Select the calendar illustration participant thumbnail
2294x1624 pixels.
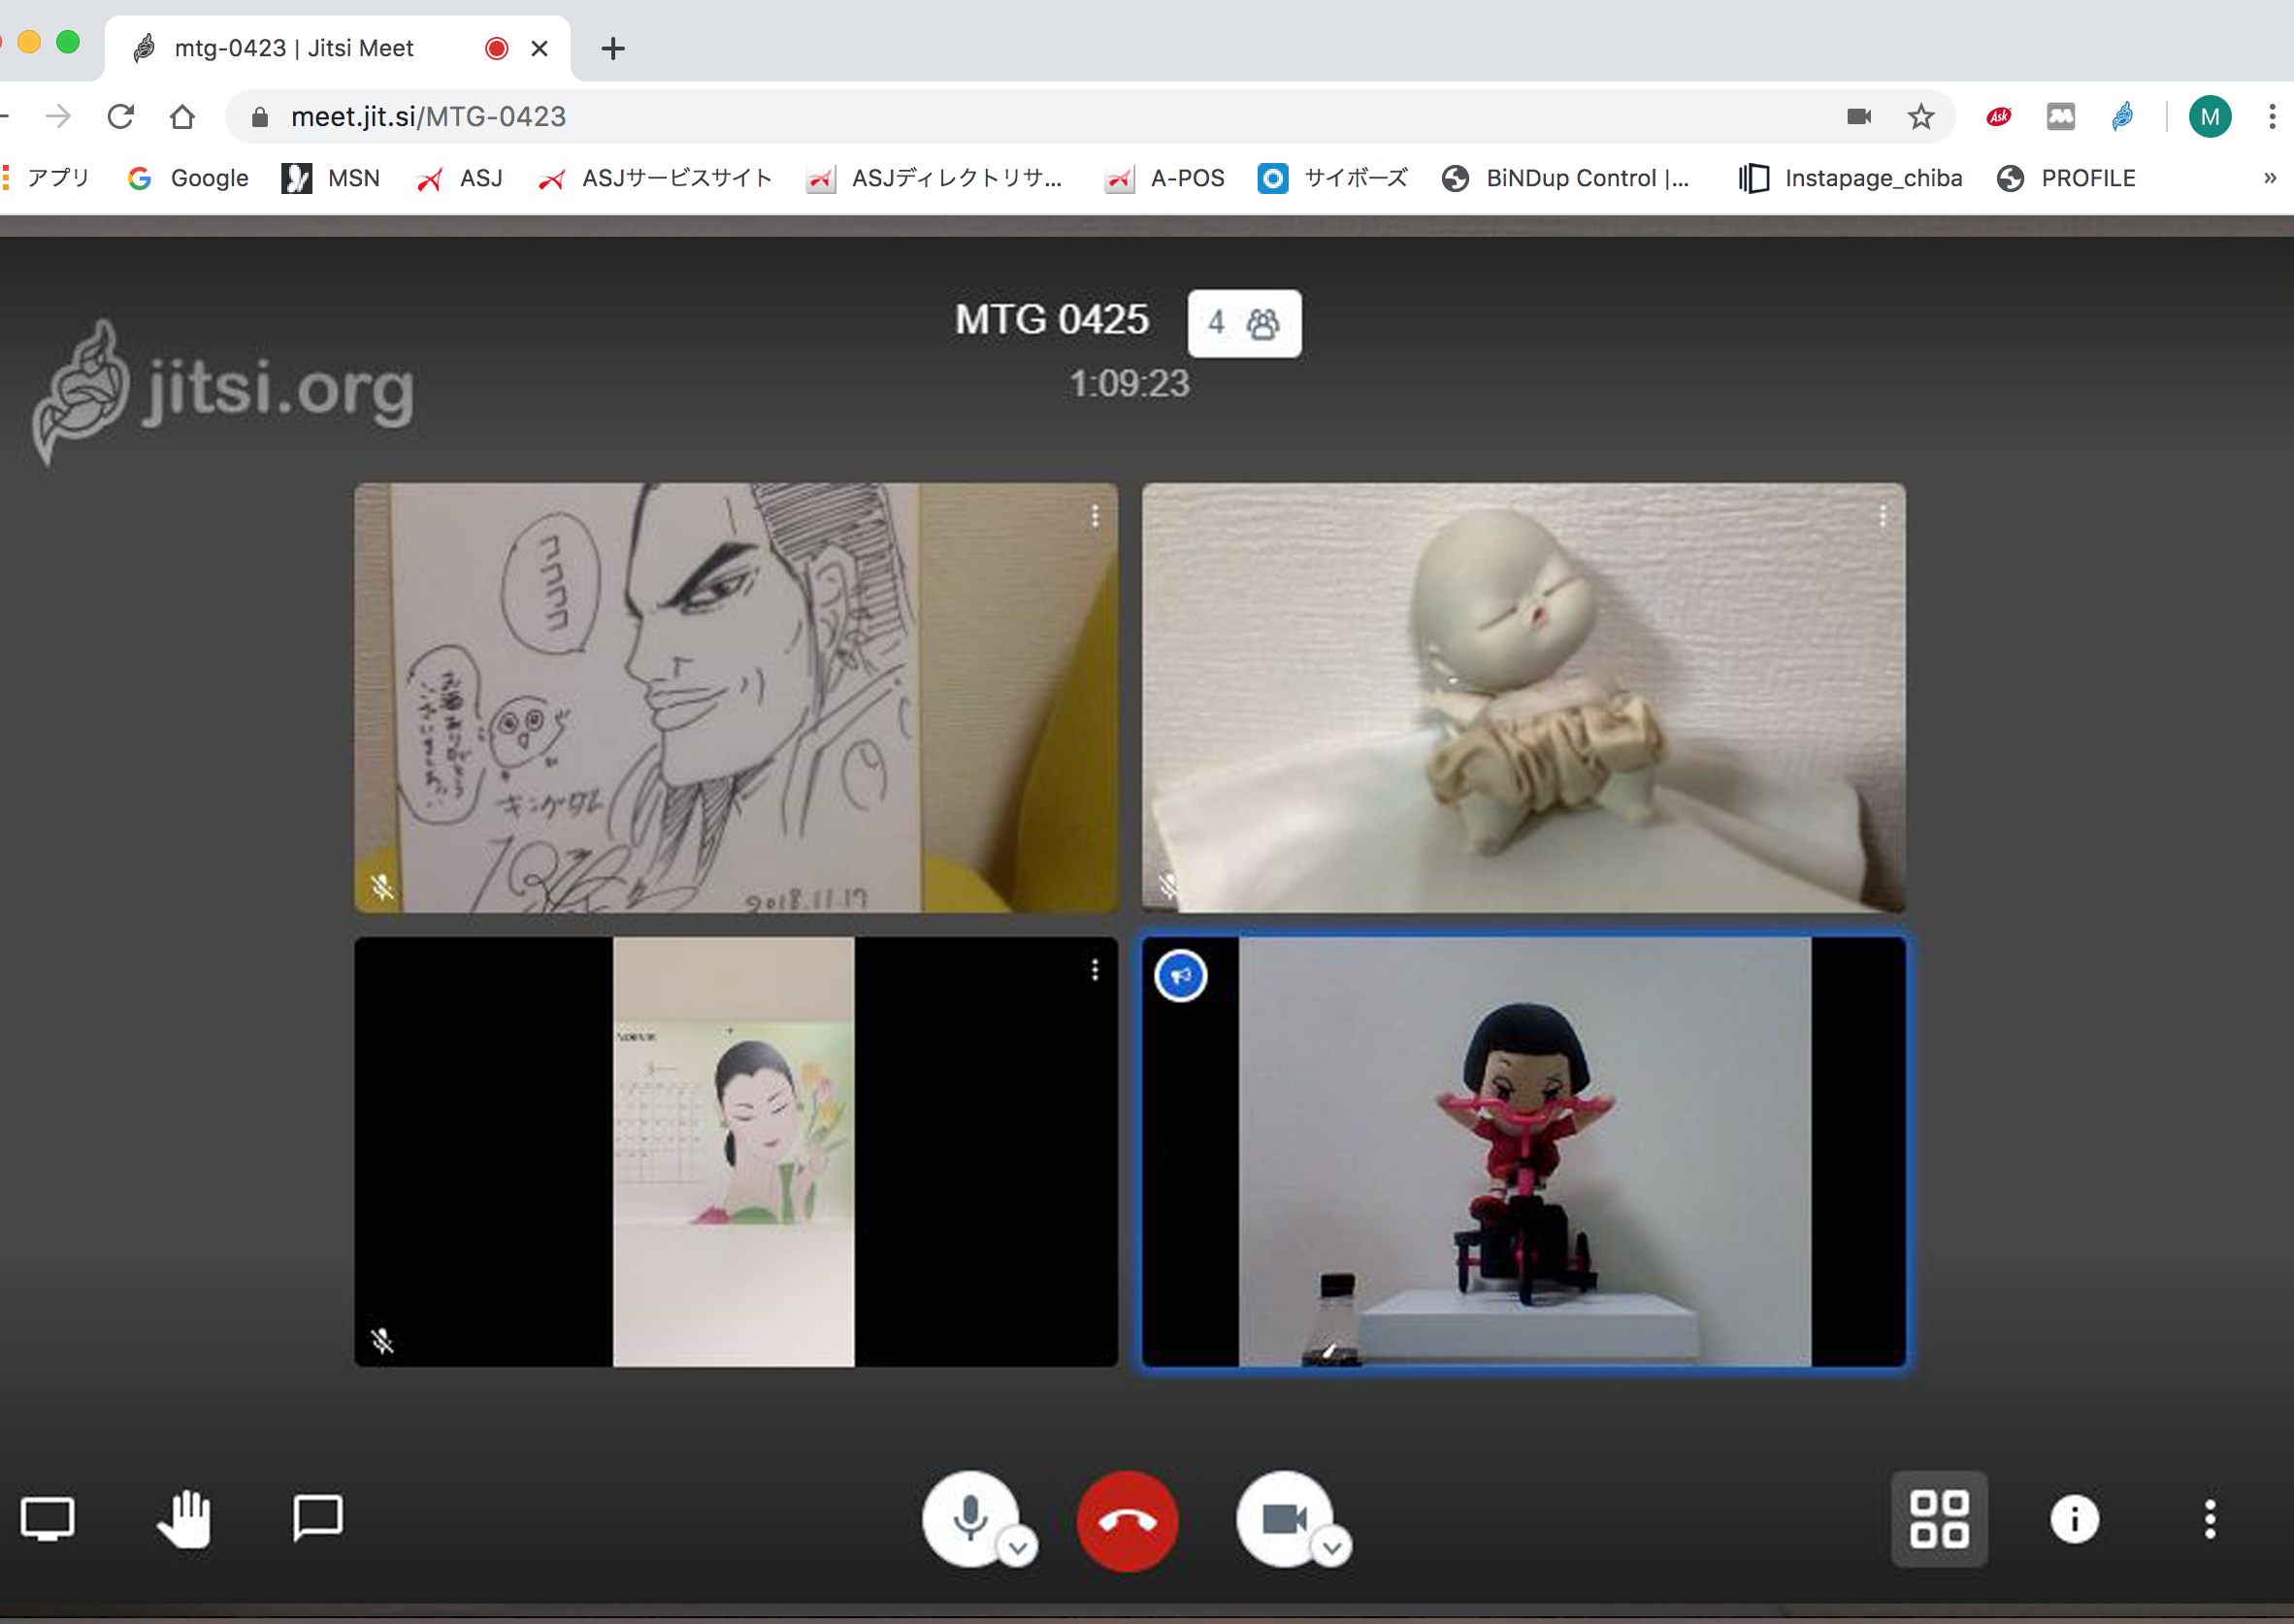(x=736, y=1151)
